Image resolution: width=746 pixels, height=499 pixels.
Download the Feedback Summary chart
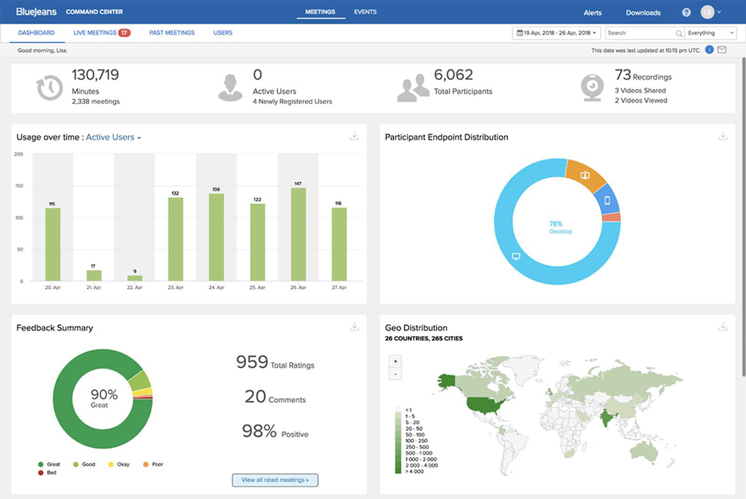point(354,327)
